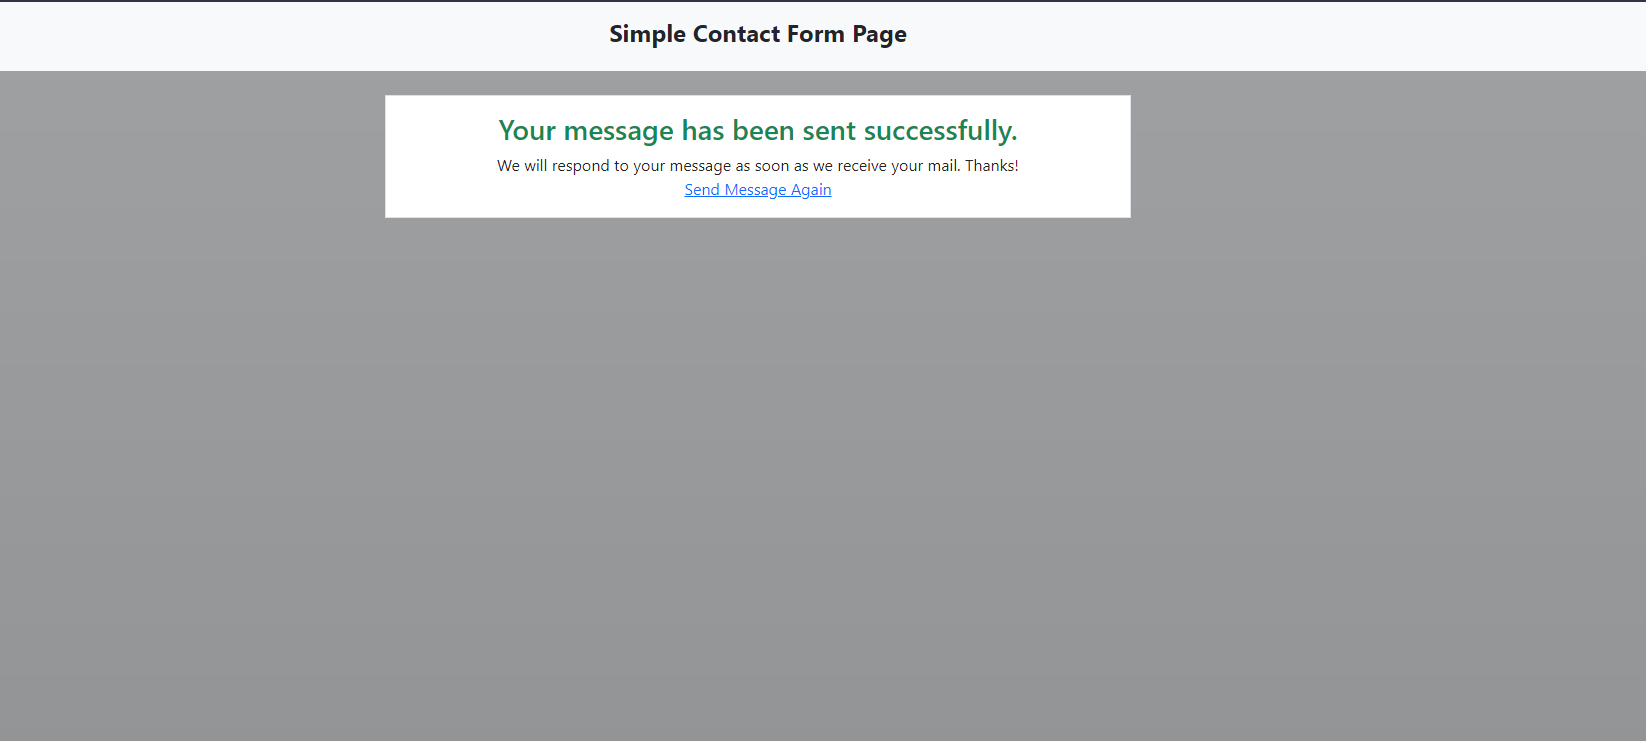Click the word Page in the header title

click(x=879, y=34)
